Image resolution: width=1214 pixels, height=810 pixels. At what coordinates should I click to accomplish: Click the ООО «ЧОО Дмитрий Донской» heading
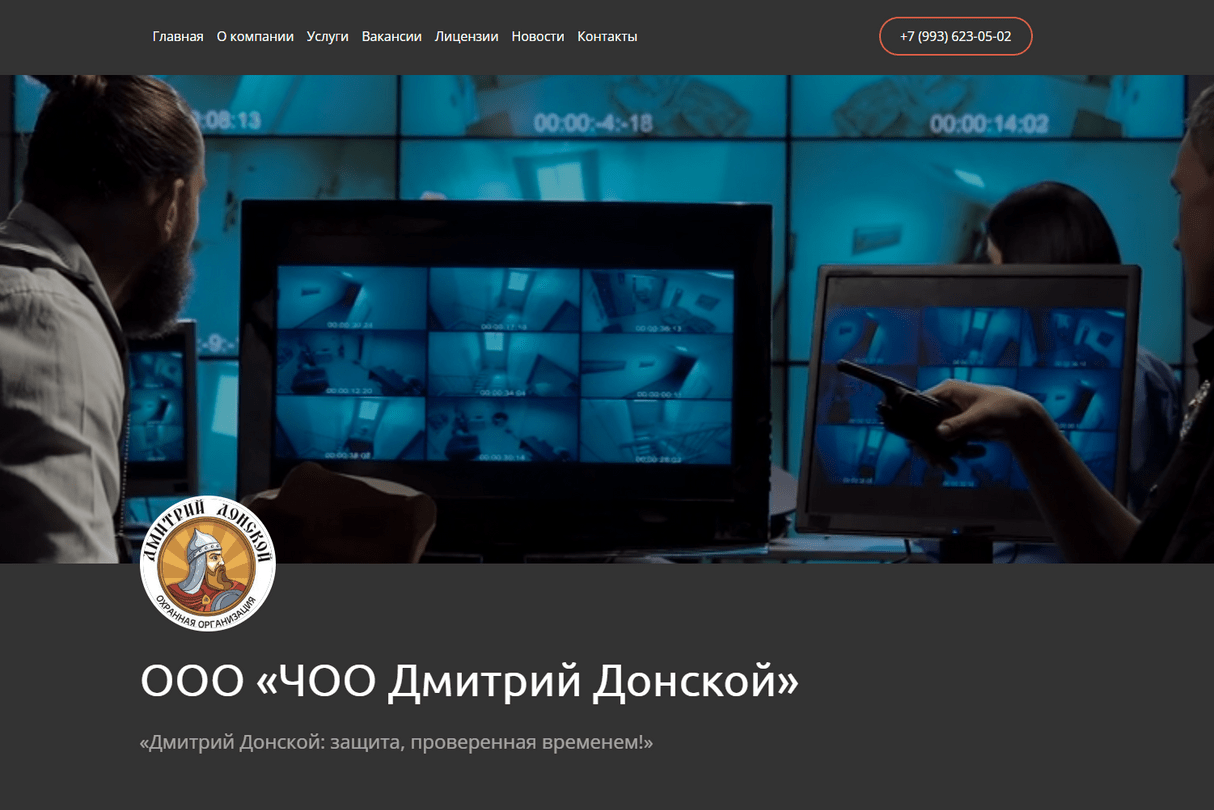pyautogui.click(x=470, y=683)
